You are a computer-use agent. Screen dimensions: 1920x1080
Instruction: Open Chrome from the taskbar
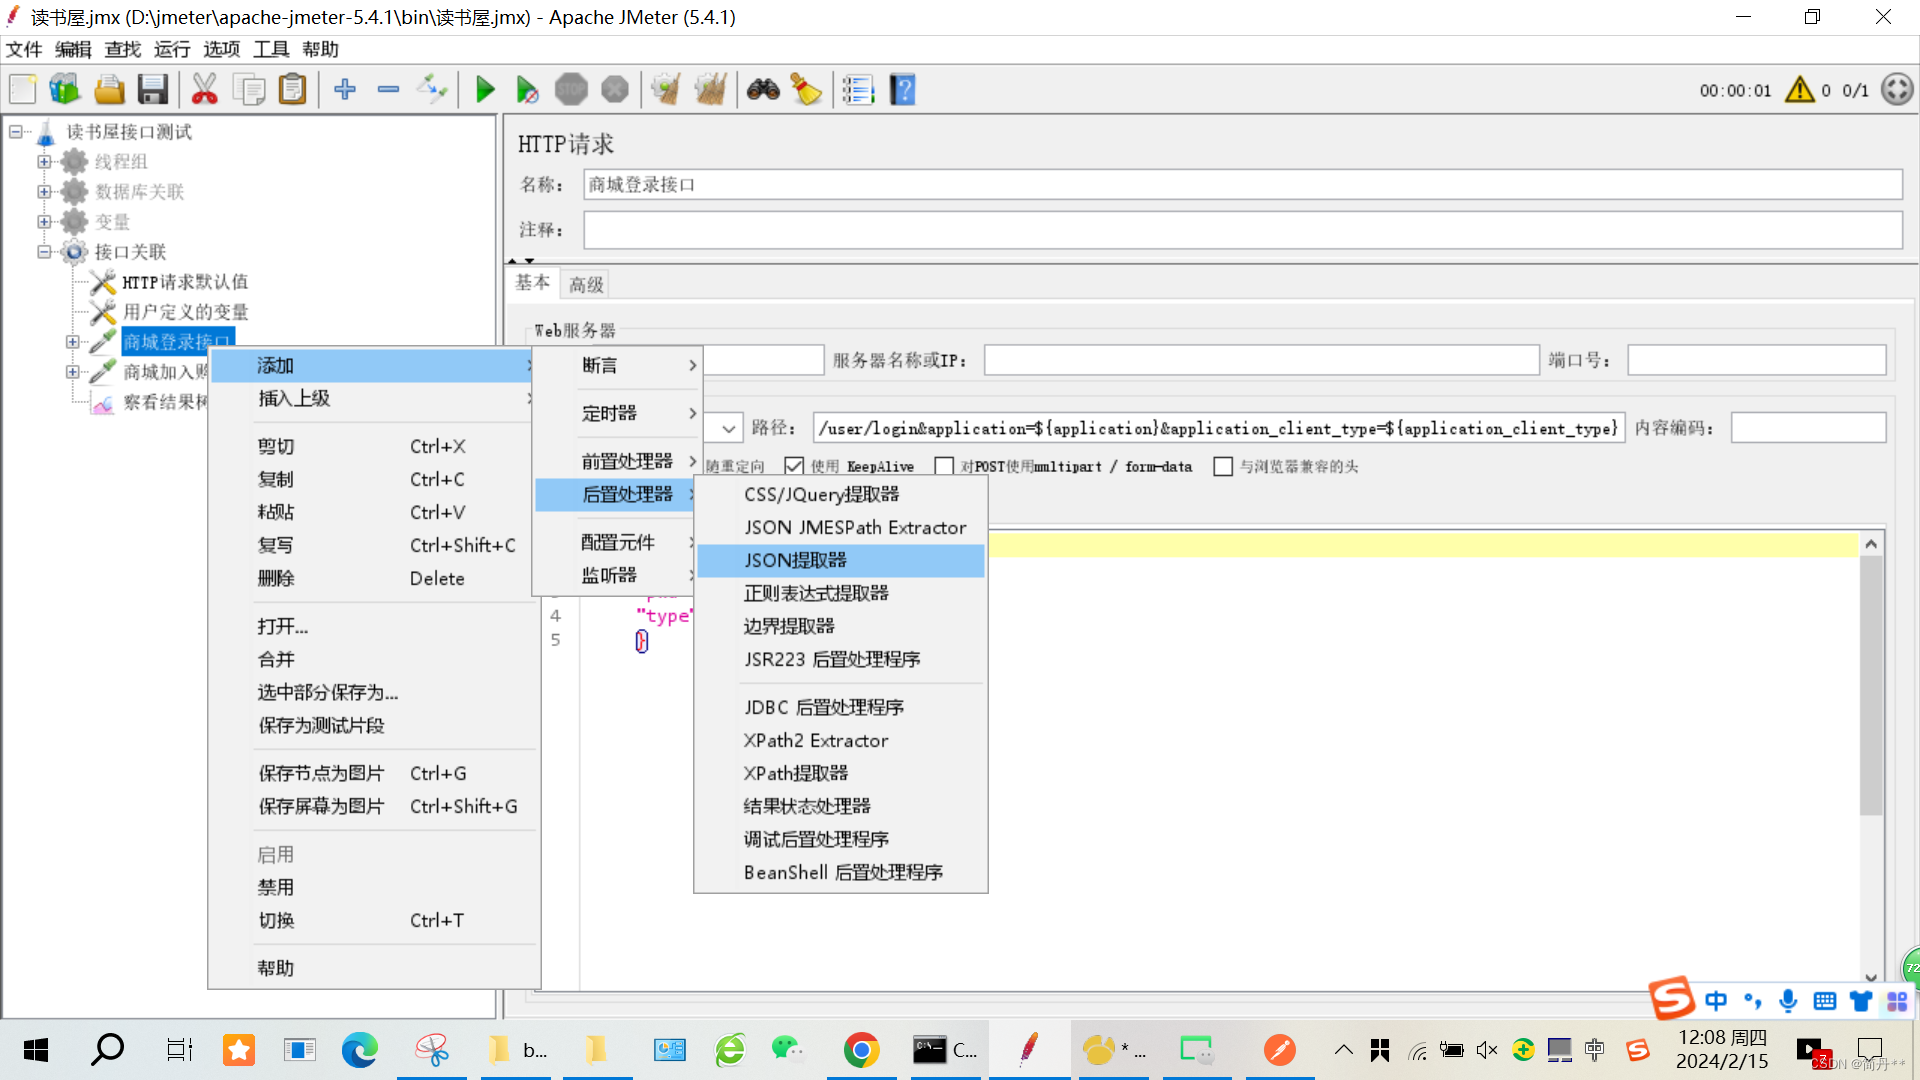(x=861, y=1050)
